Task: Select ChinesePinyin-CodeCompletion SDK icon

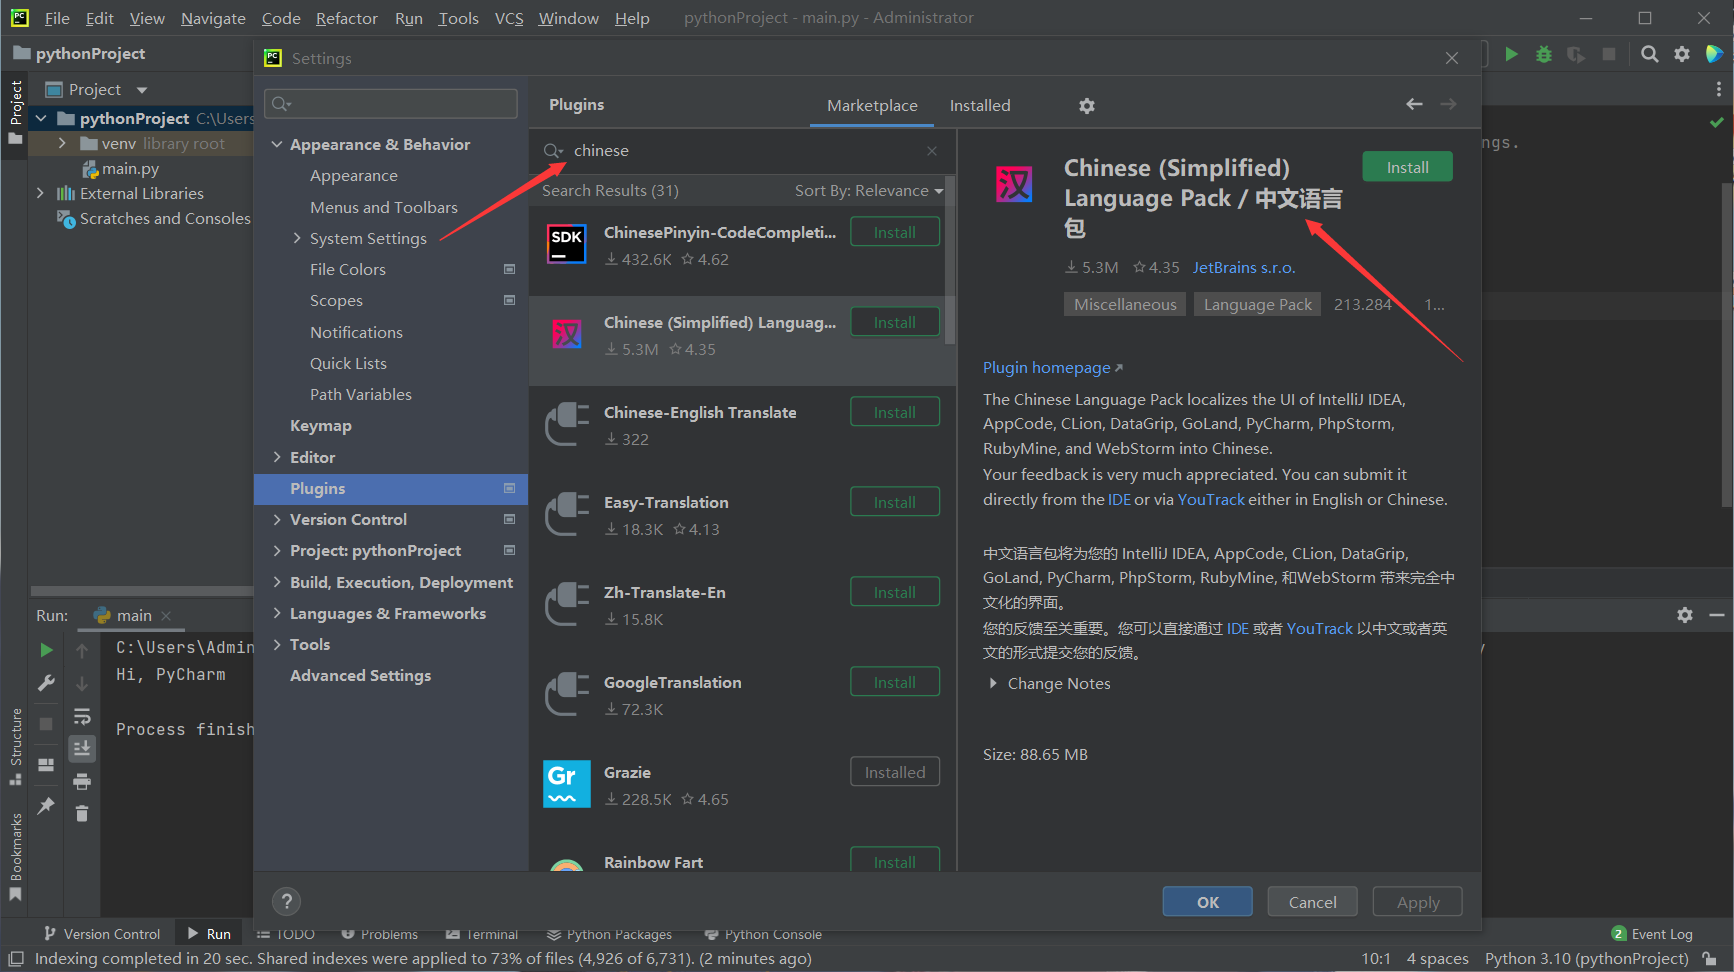Action: (567, 244)
